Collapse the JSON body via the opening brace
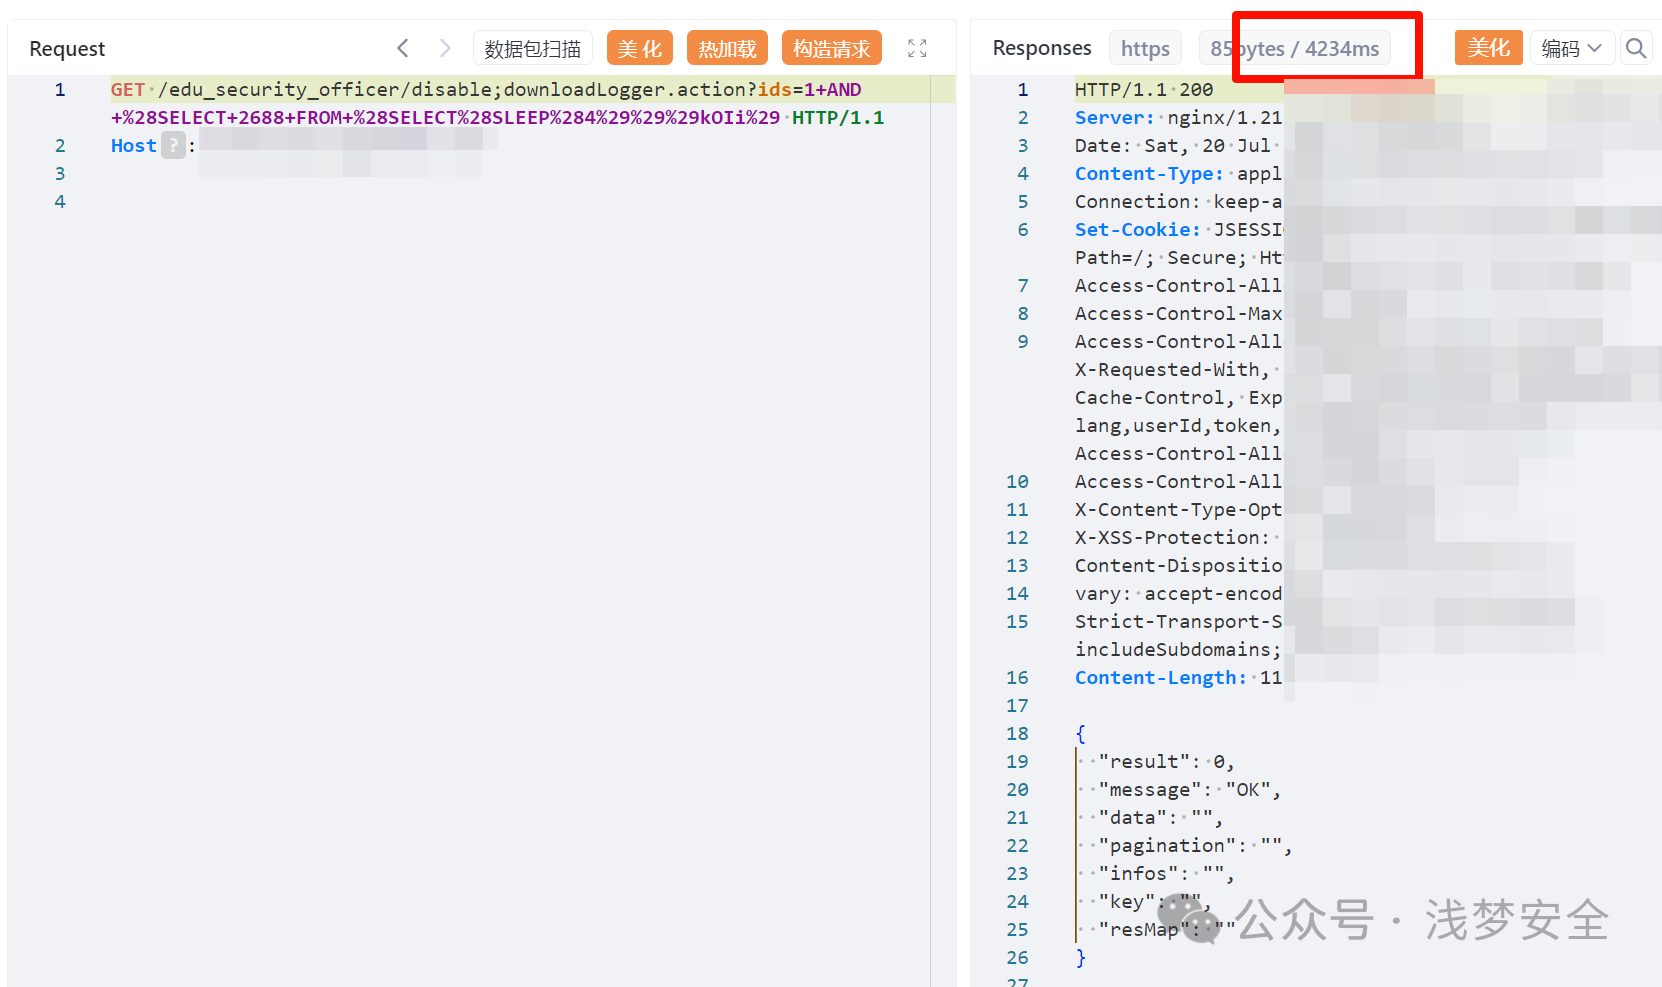This screenshot has height=987, width=1662. pyautogui.click(x=1080, y=733)
